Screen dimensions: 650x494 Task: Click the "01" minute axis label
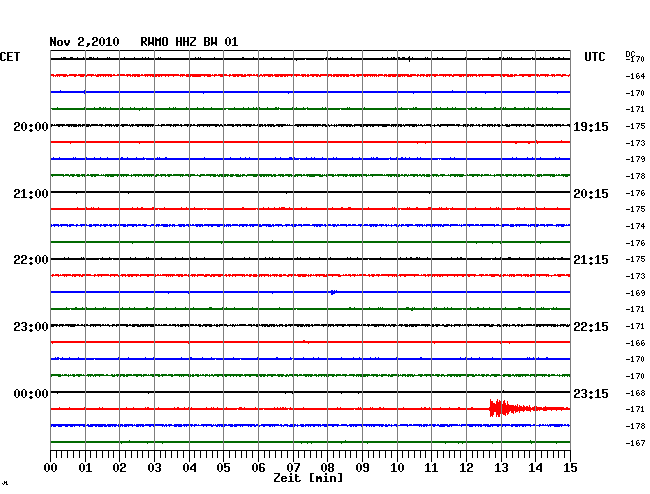pos(85,468)
